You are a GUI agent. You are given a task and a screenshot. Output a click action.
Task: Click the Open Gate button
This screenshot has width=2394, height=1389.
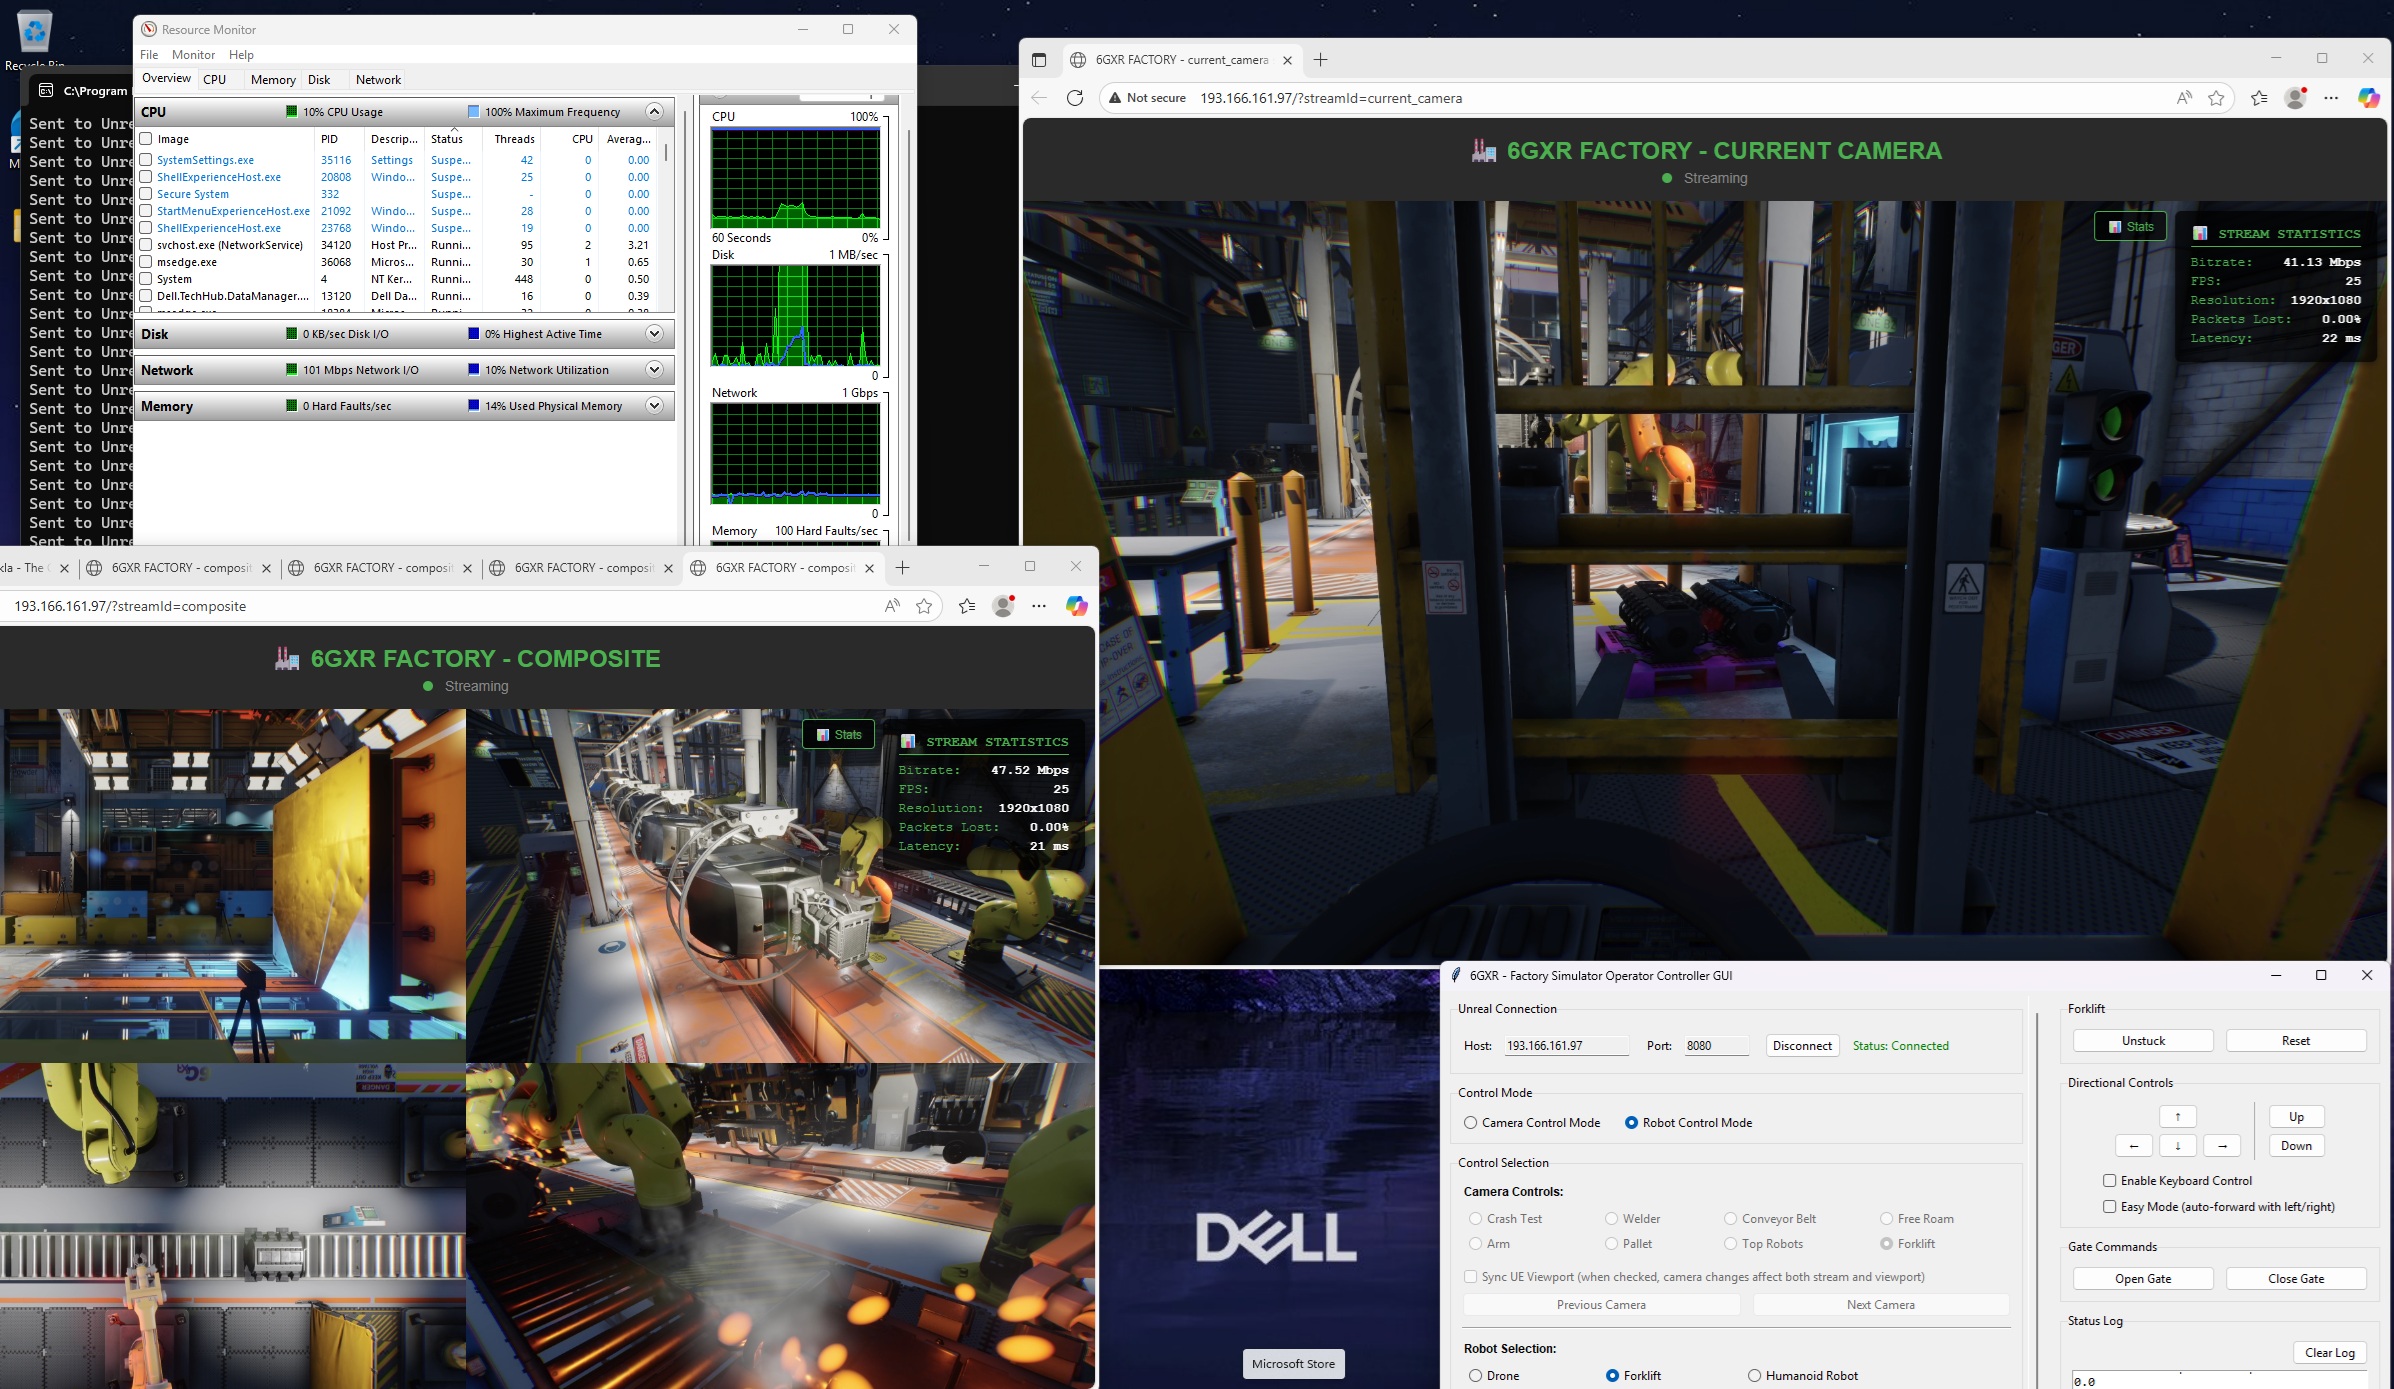pos(2142,1278)
